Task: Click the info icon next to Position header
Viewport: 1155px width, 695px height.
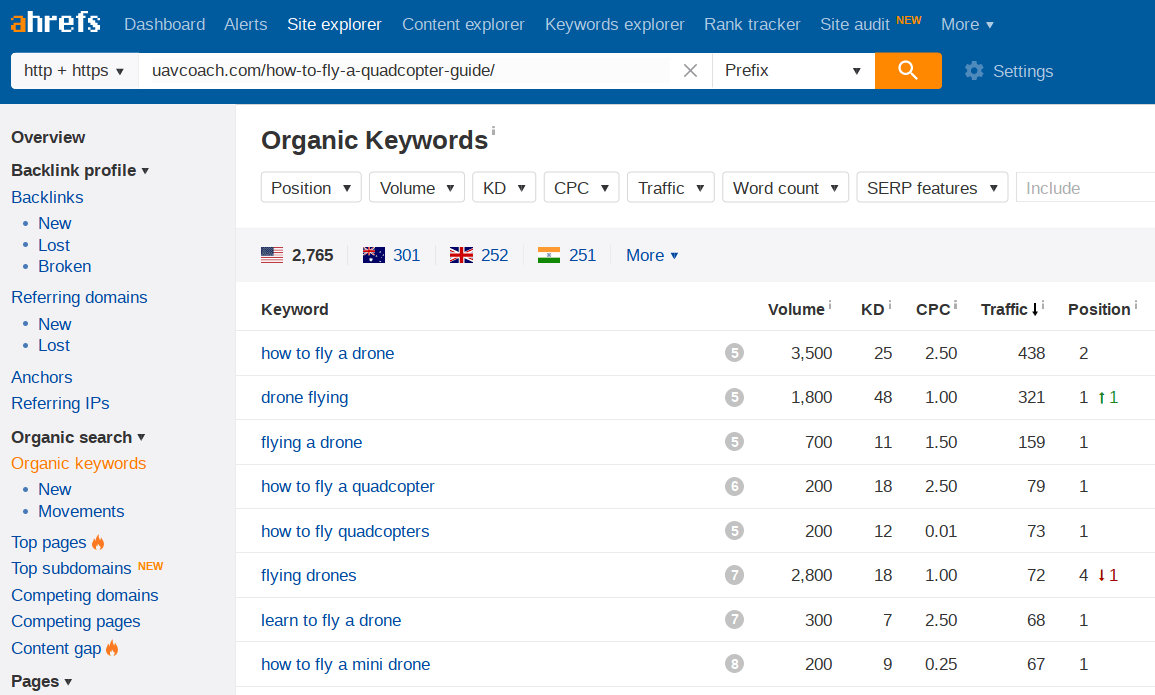Action: (1135, 304)
